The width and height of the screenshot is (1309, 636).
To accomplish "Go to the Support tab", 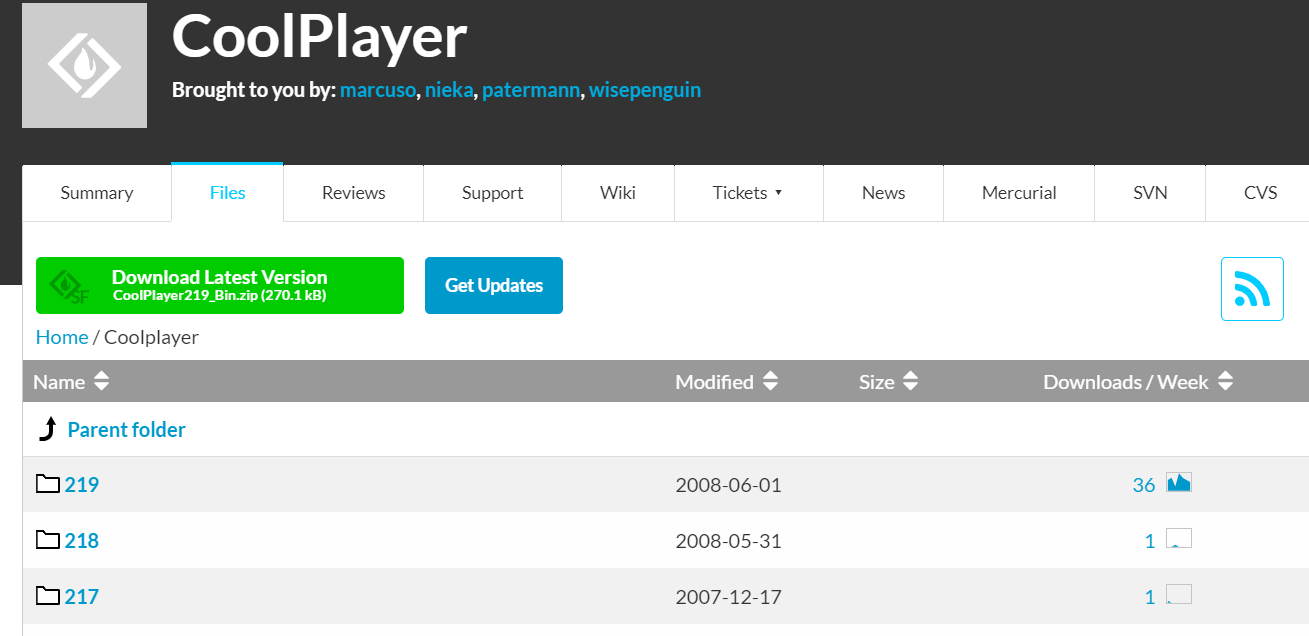I will click(x=492, y=193).
